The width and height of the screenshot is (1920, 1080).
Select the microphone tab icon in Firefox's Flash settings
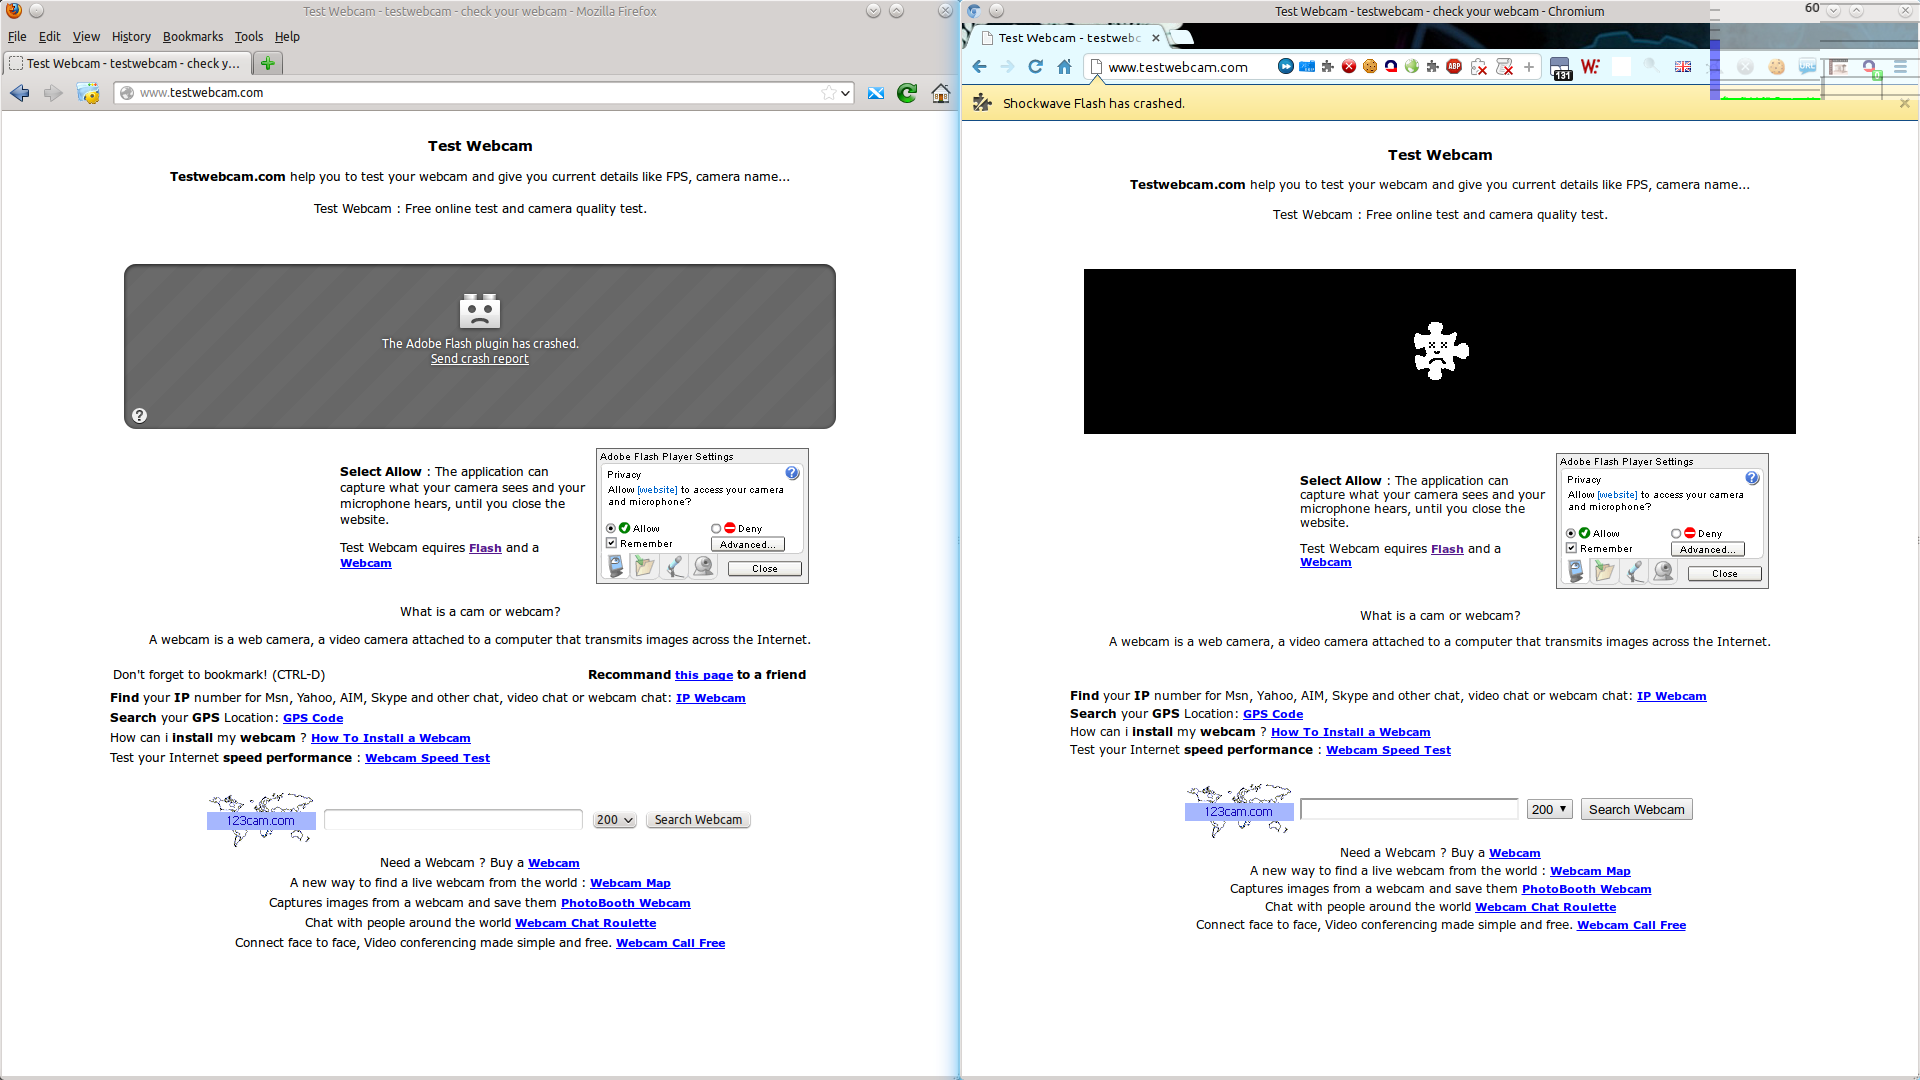(675, 567)
